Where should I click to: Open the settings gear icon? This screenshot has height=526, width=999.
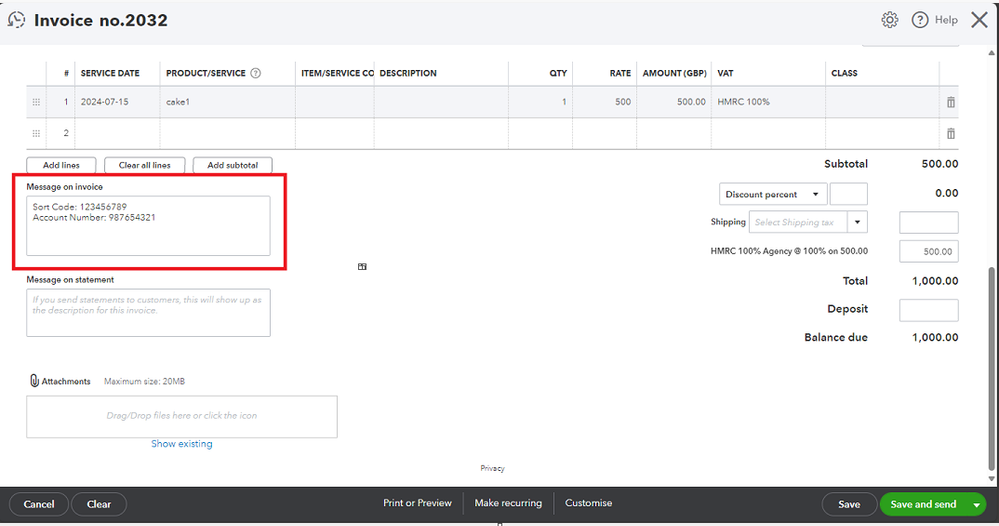pos(889,20)
